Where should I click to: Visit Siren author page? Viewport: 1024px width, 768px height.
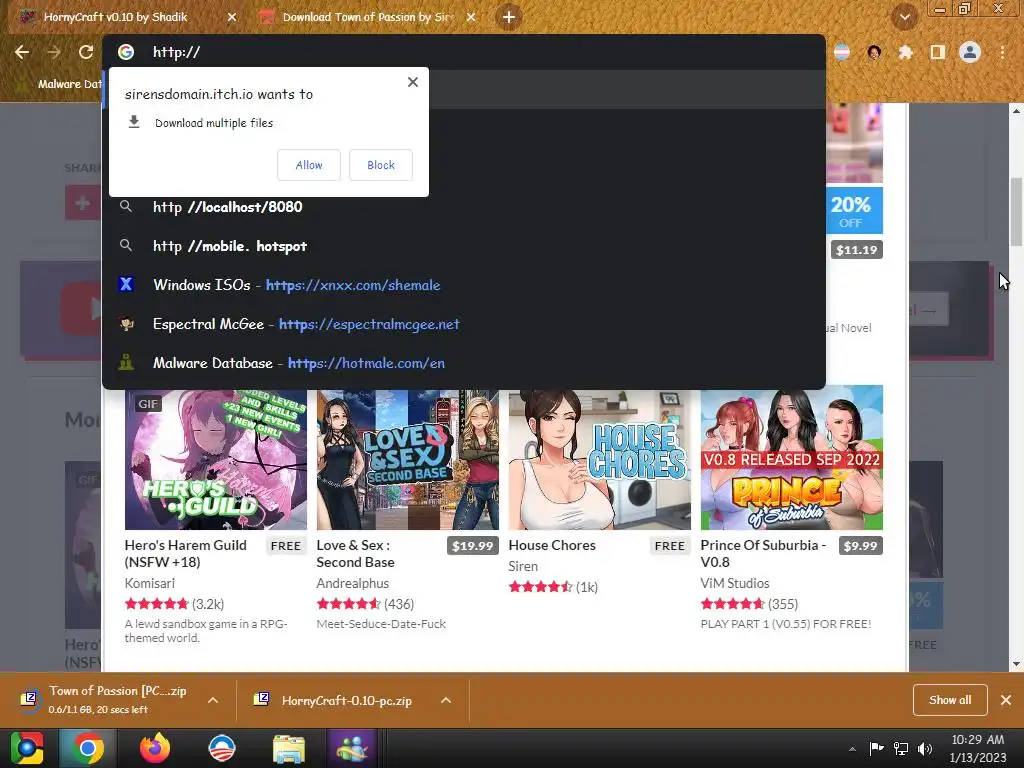523,566
